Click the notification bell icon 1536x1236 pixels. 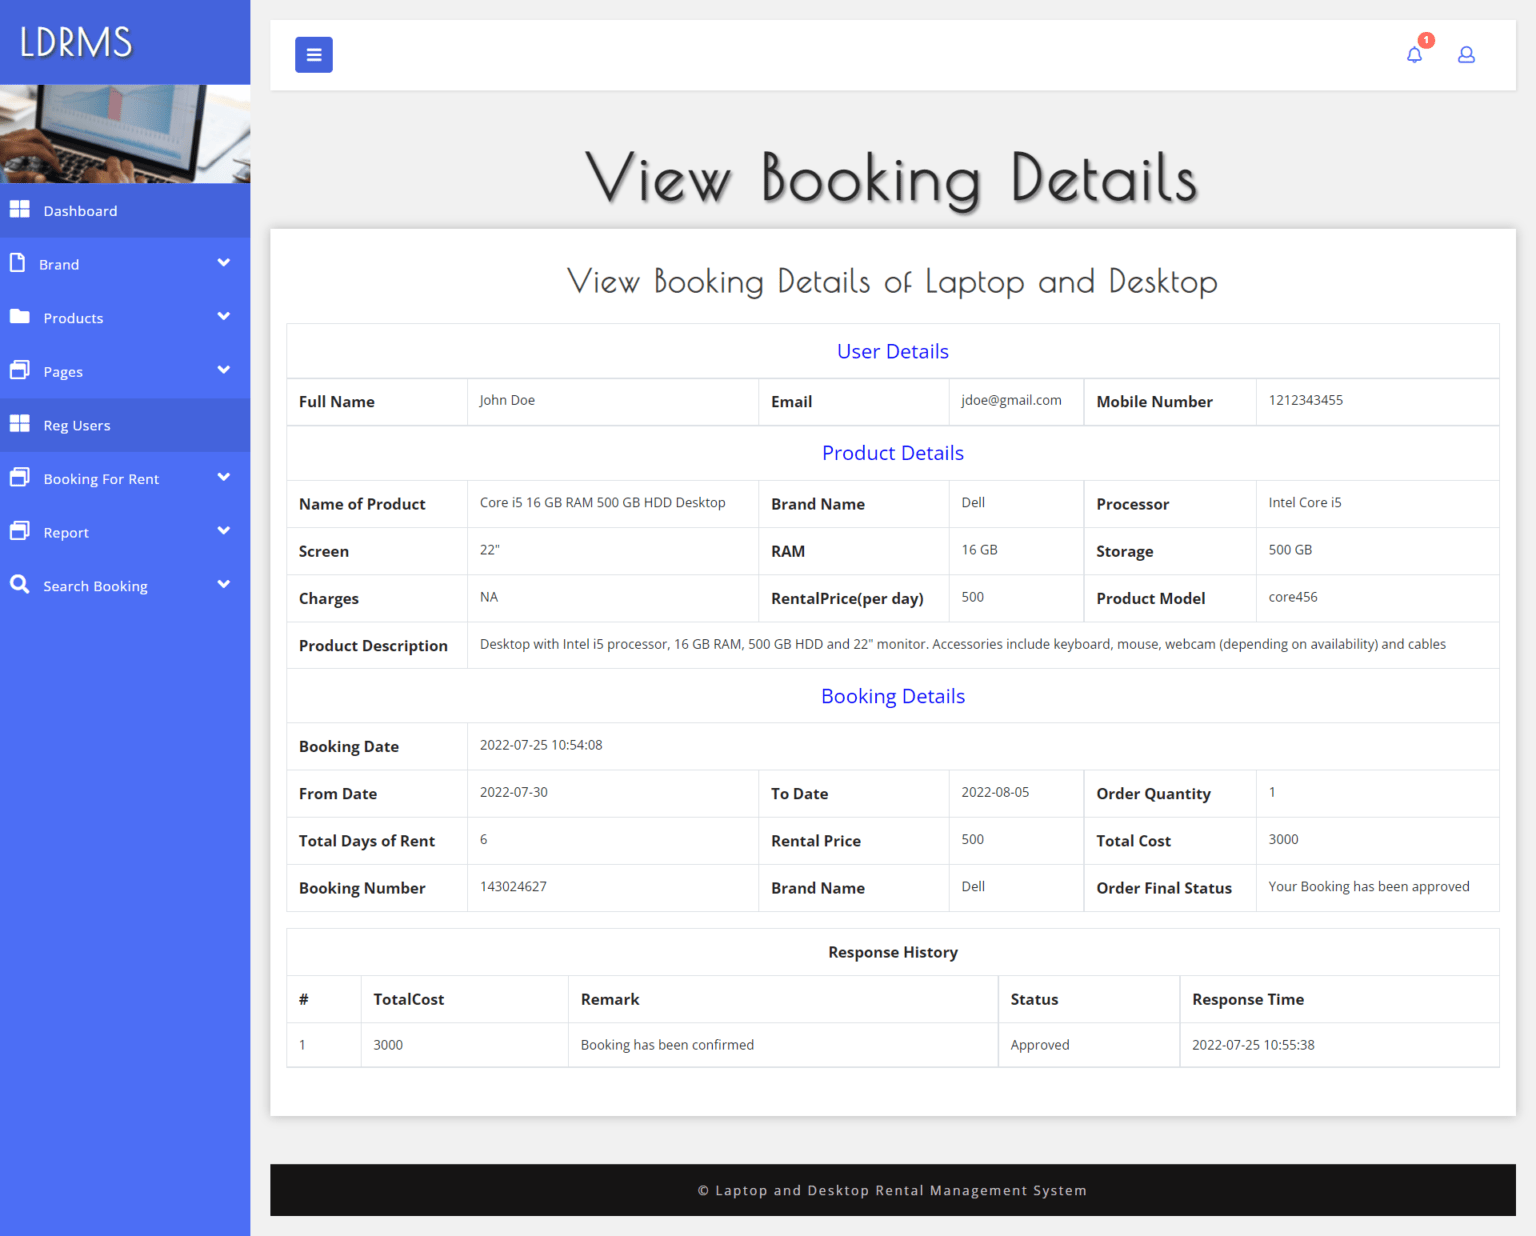(1414, 55)
